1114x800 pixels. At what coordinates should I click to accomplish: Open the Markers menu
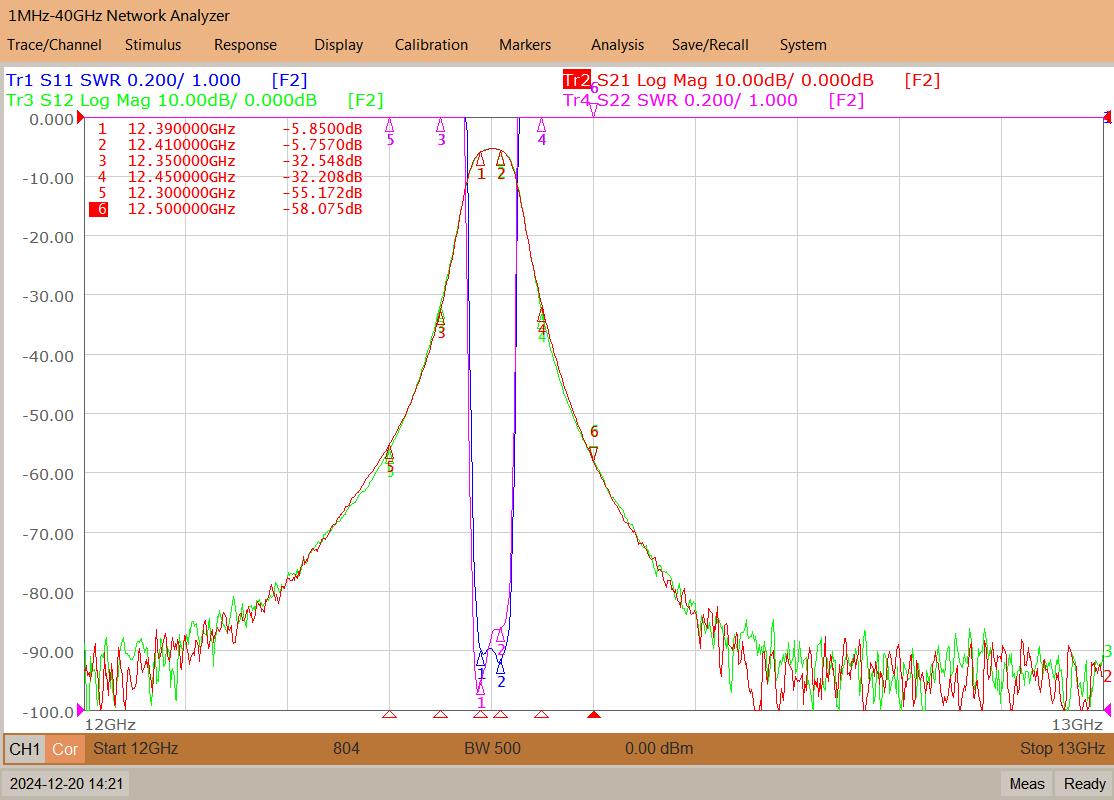click(525, 45)
